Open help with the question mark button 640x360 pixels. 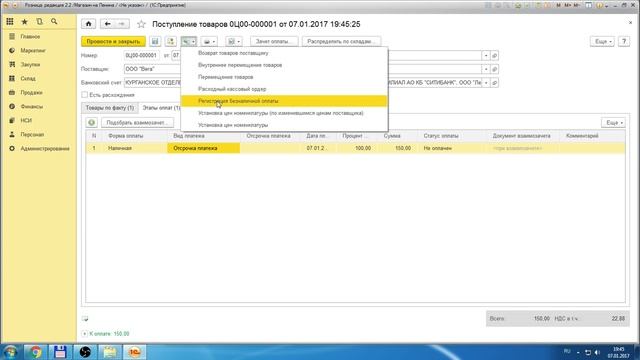click(624, 42)
